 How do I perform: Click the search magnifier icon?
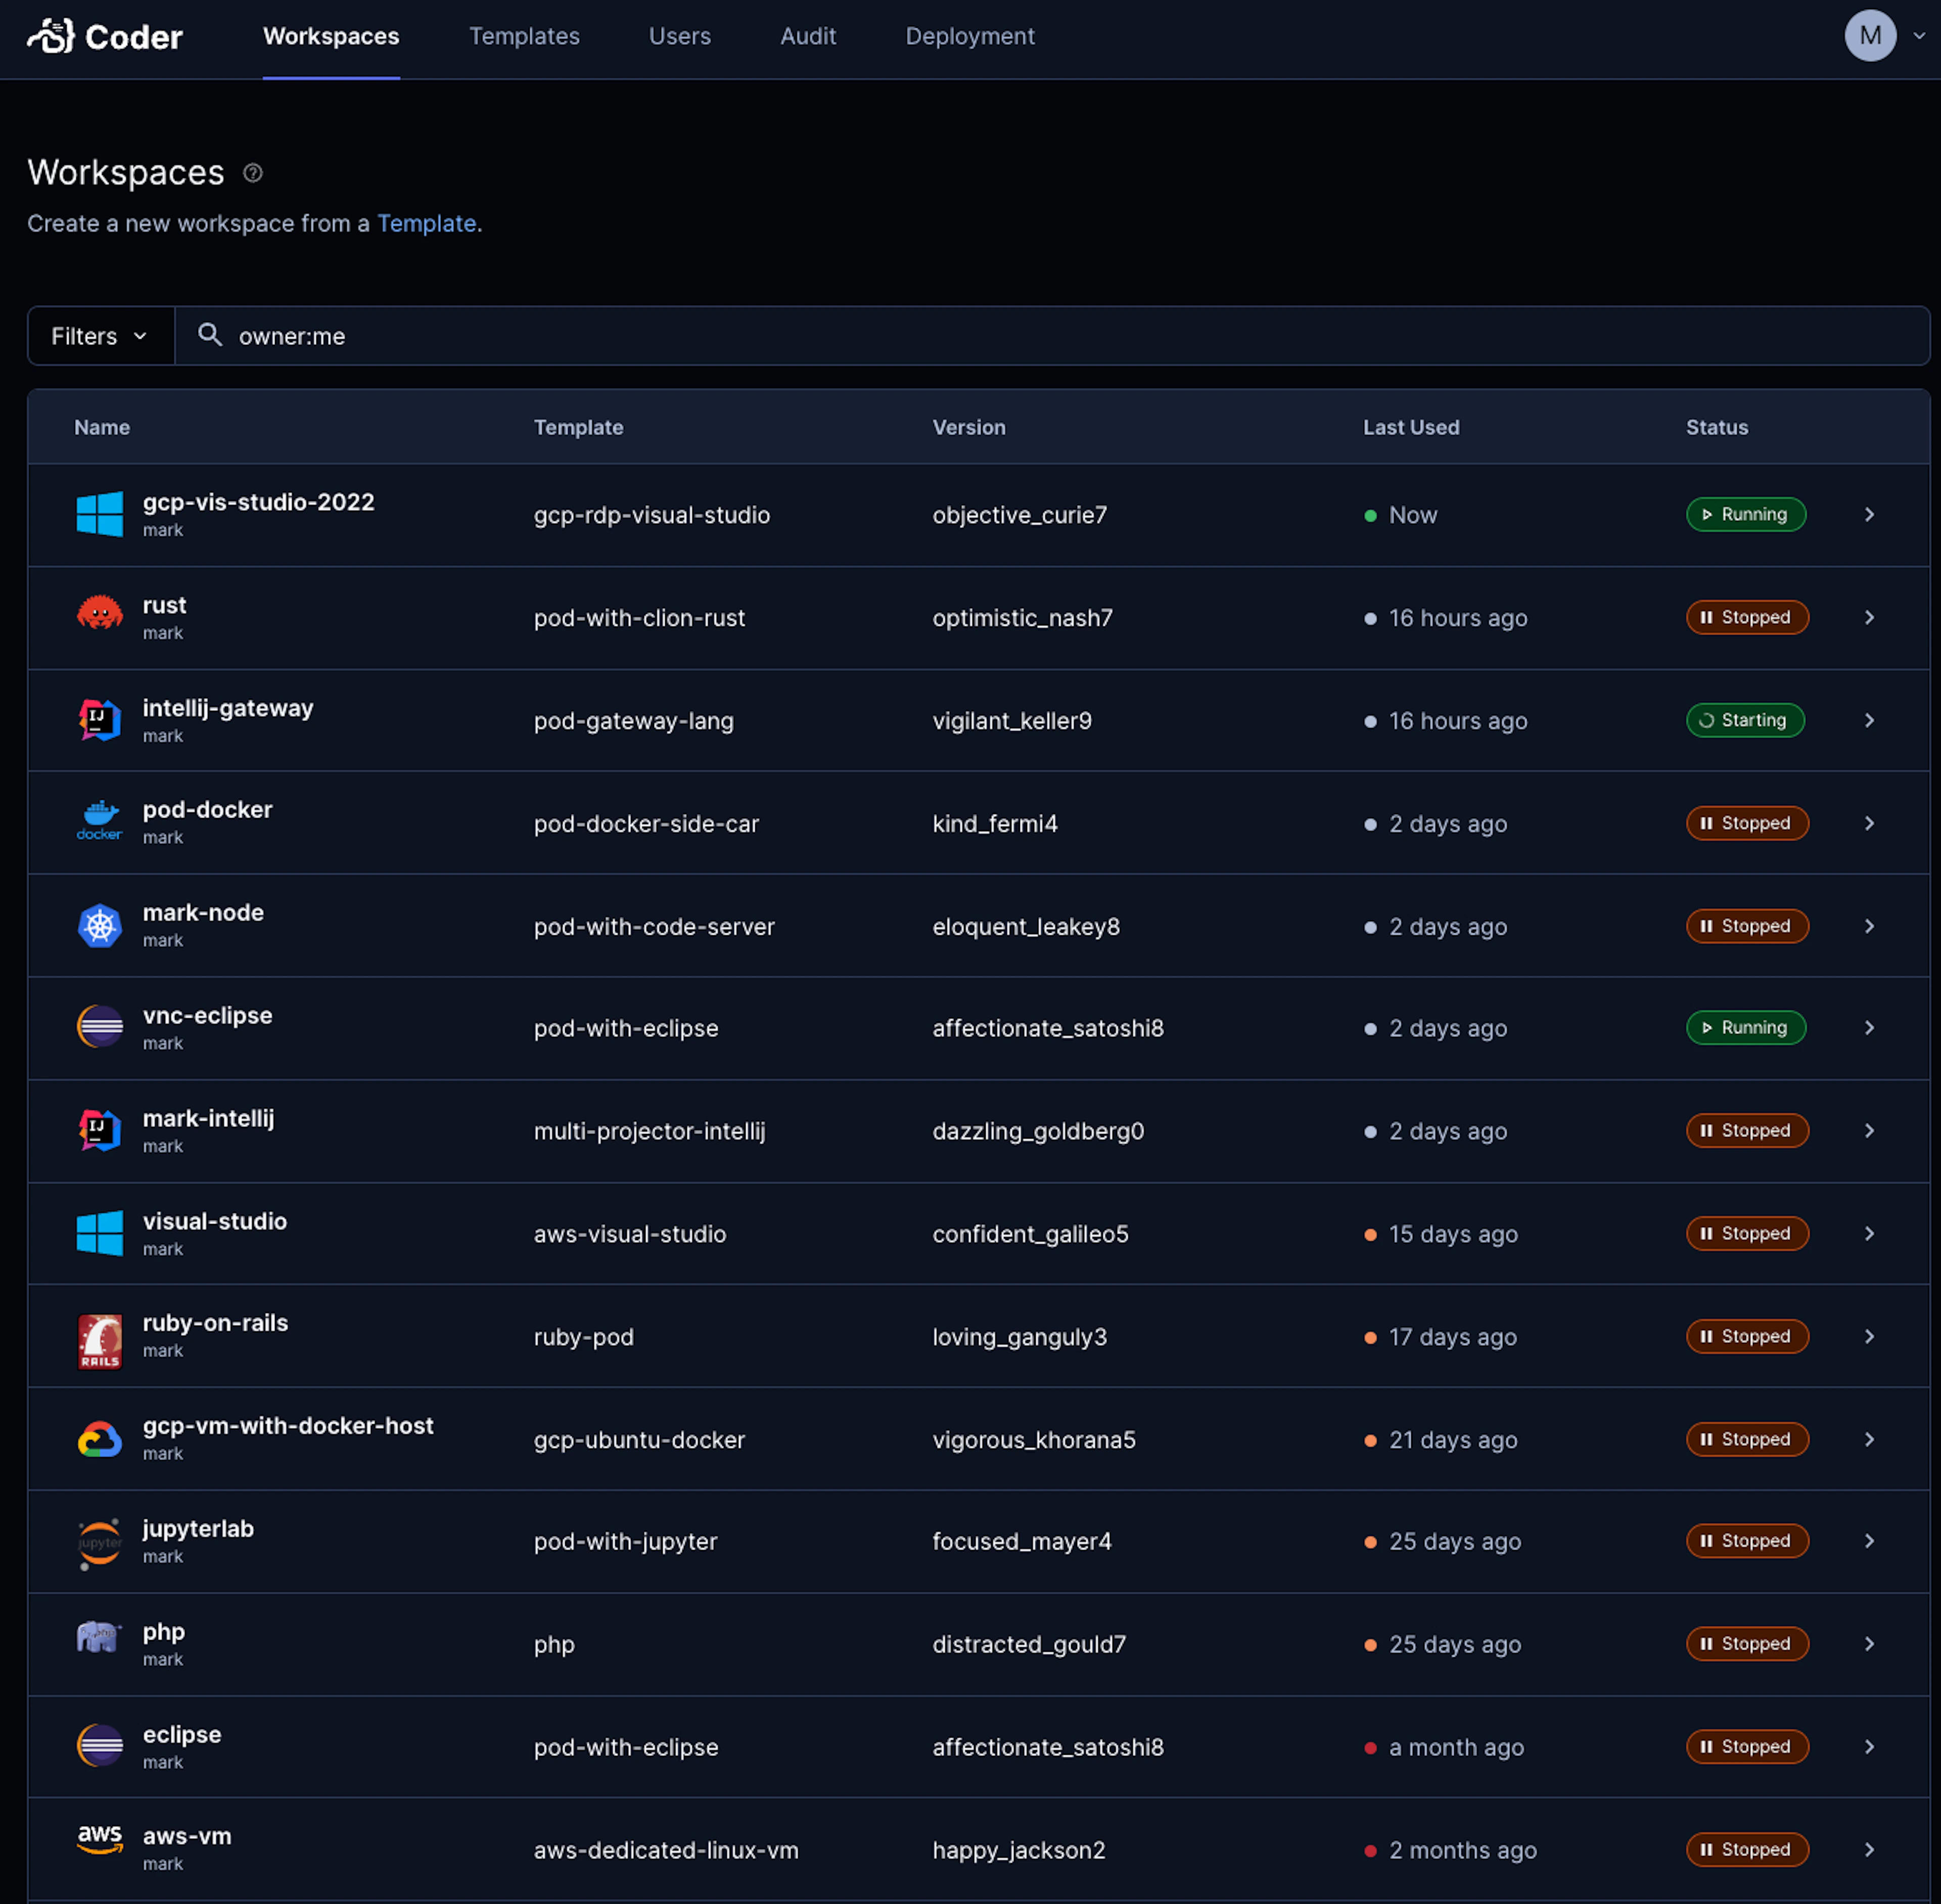pos(209,335)
